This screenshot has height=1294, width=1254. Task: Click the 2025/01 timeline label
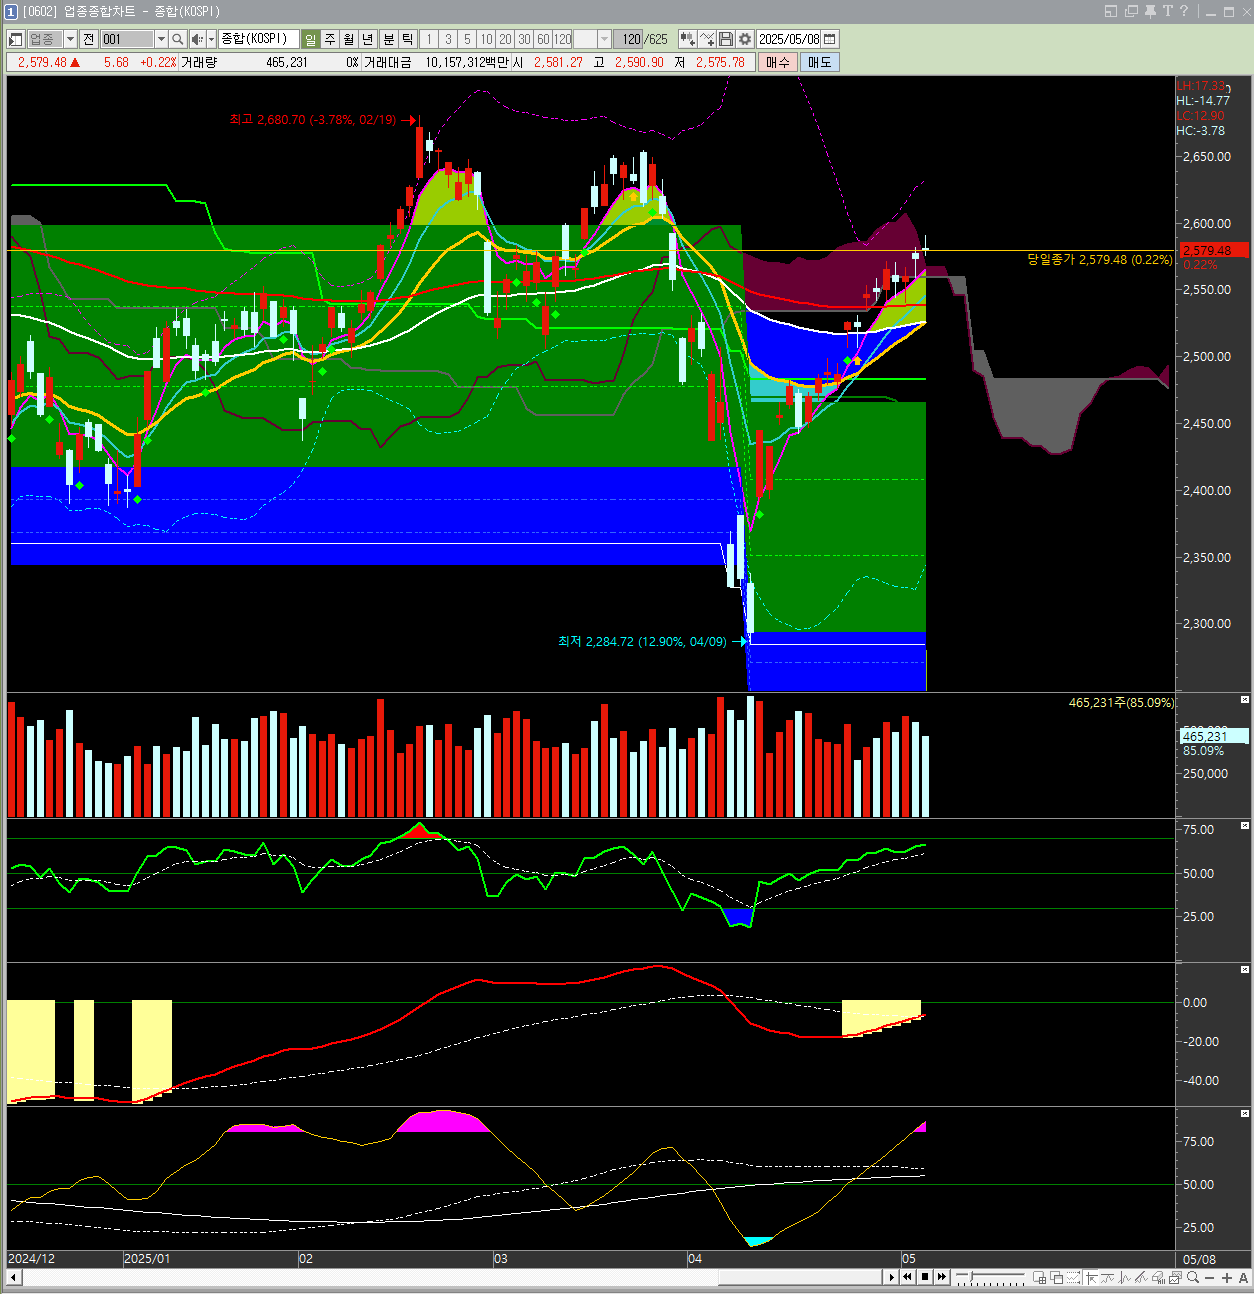click(147, 1259)
